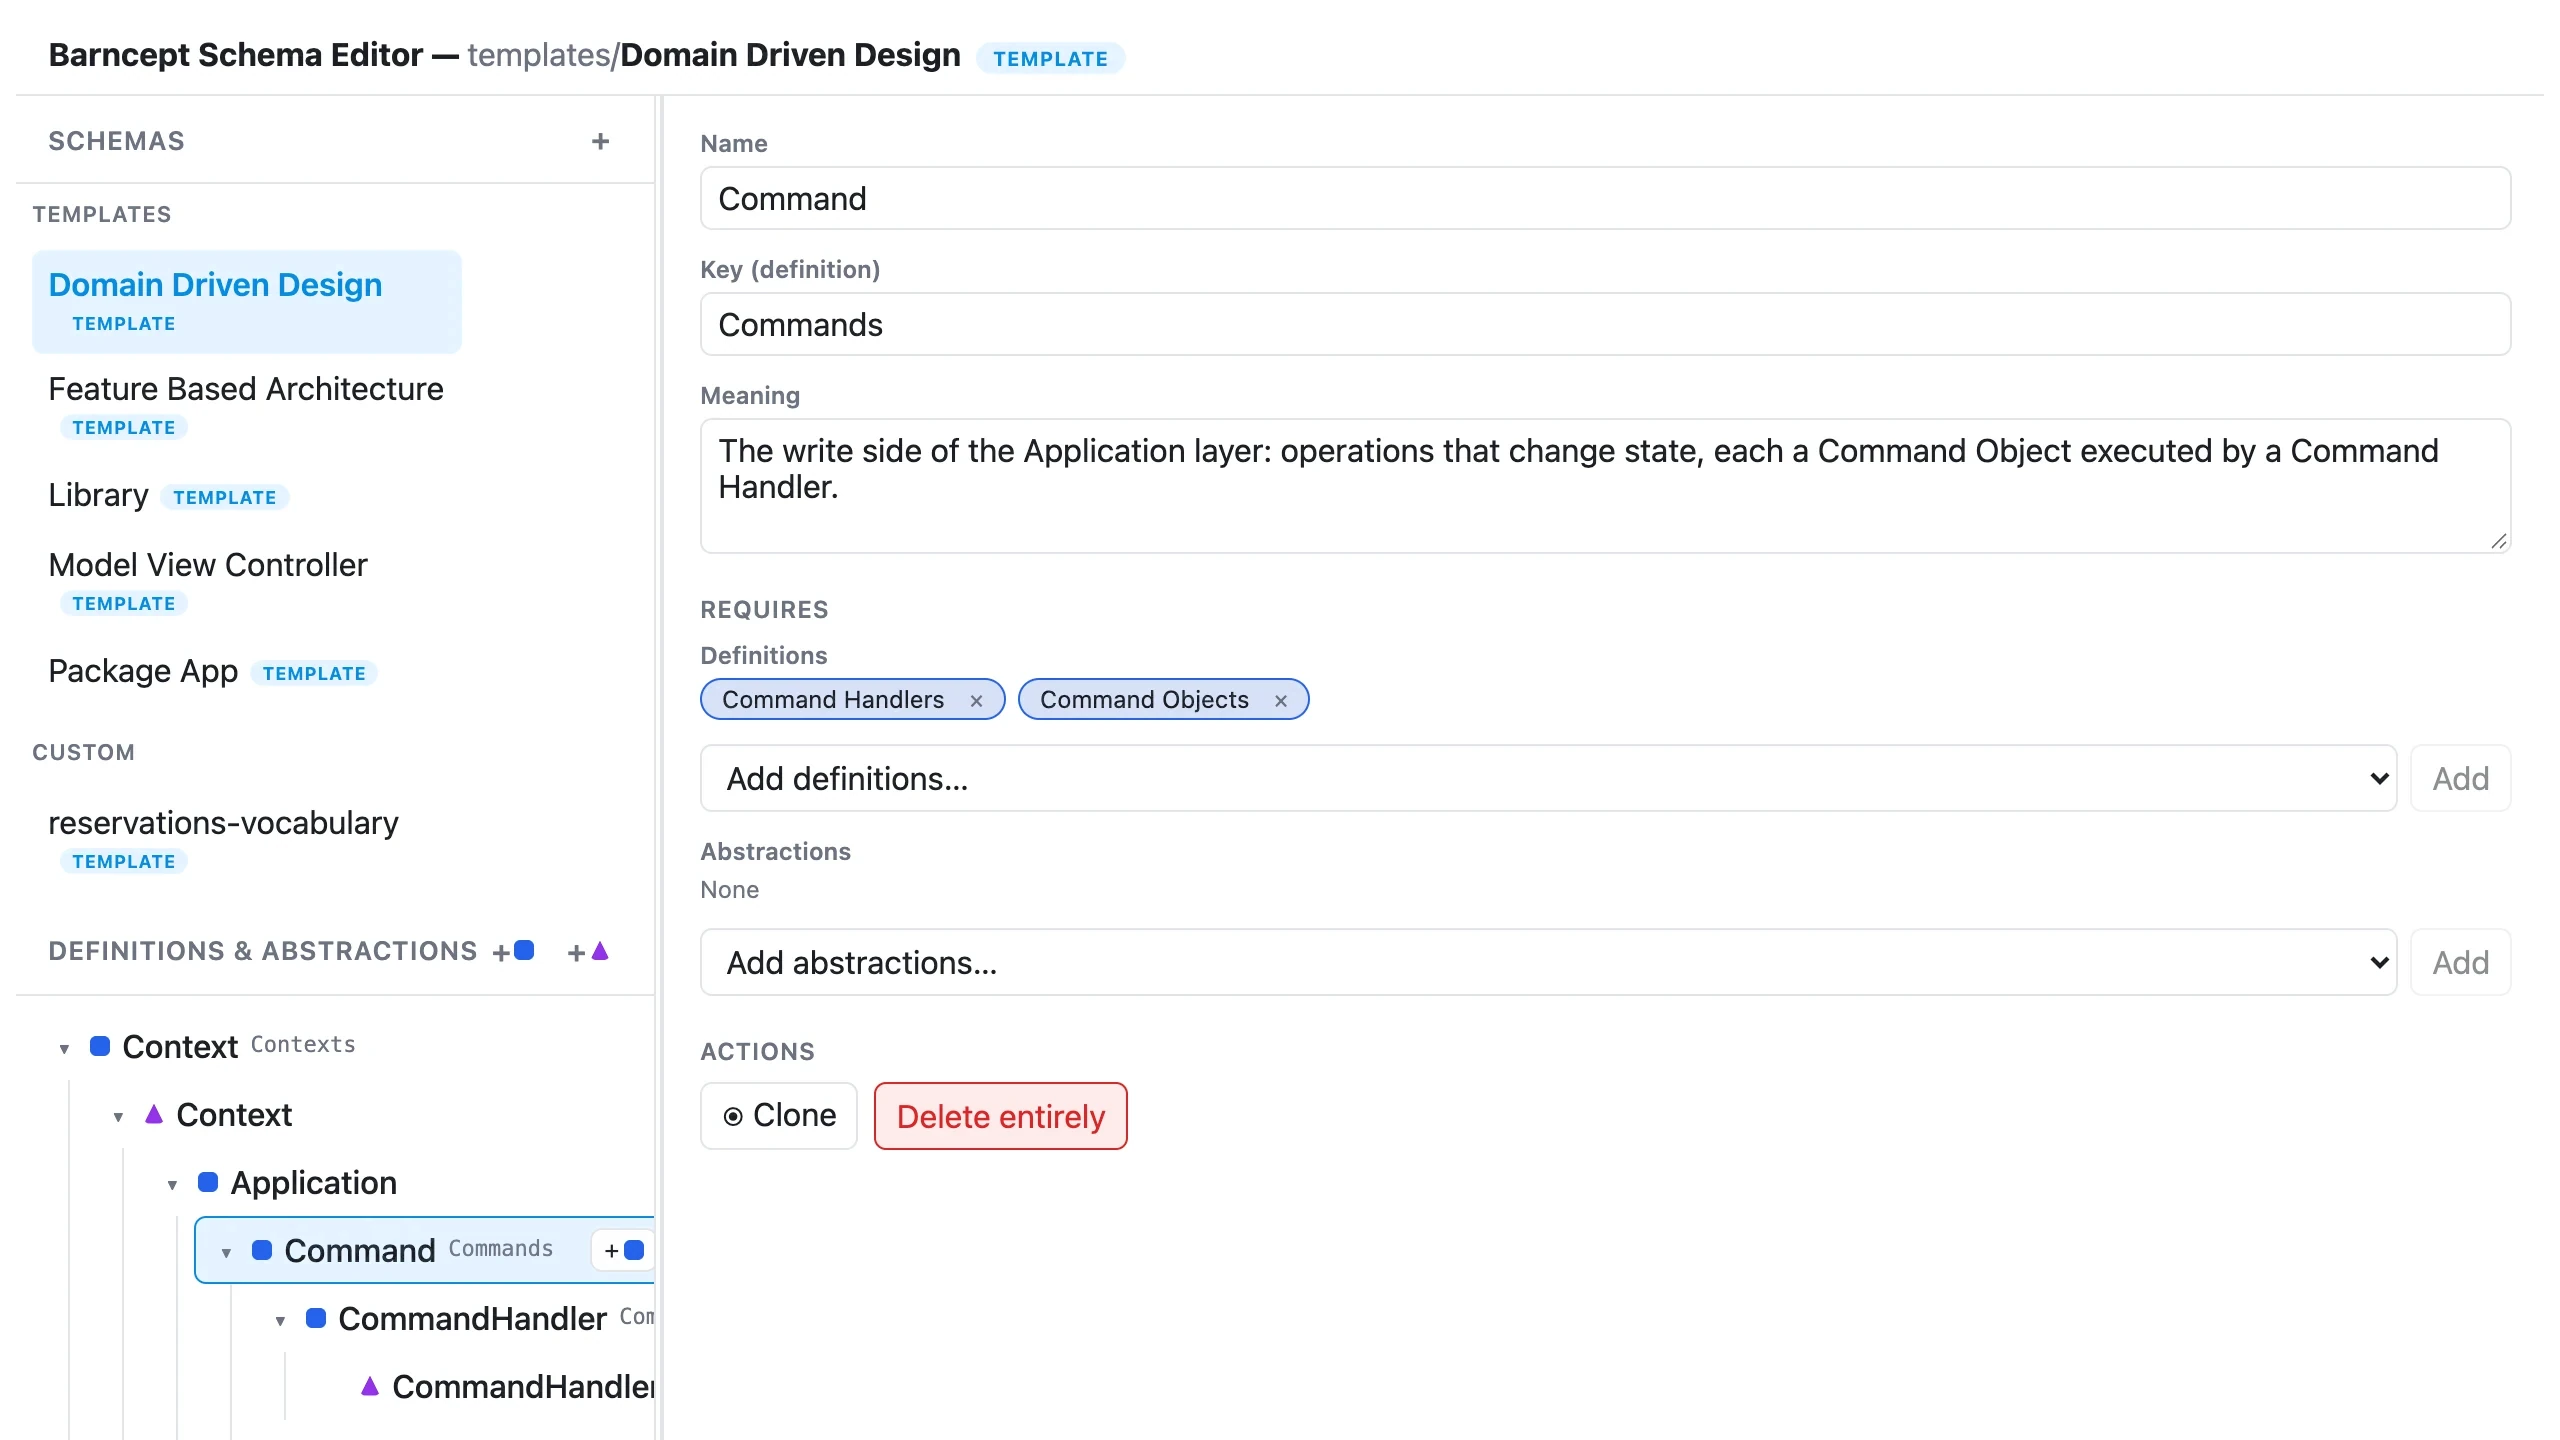
Task: Select Application node in tree
Action: point(314,1182)
